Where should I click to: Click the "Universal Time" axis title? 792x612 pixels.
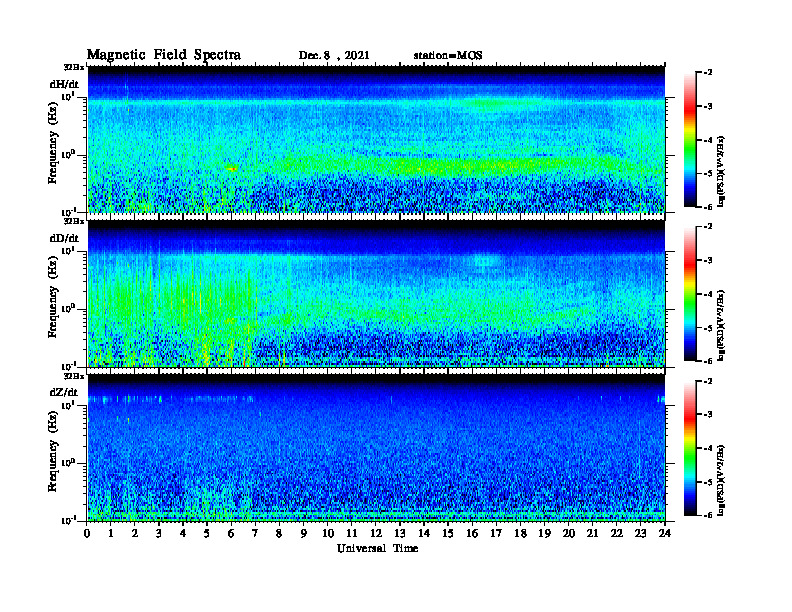coord(377,548)
